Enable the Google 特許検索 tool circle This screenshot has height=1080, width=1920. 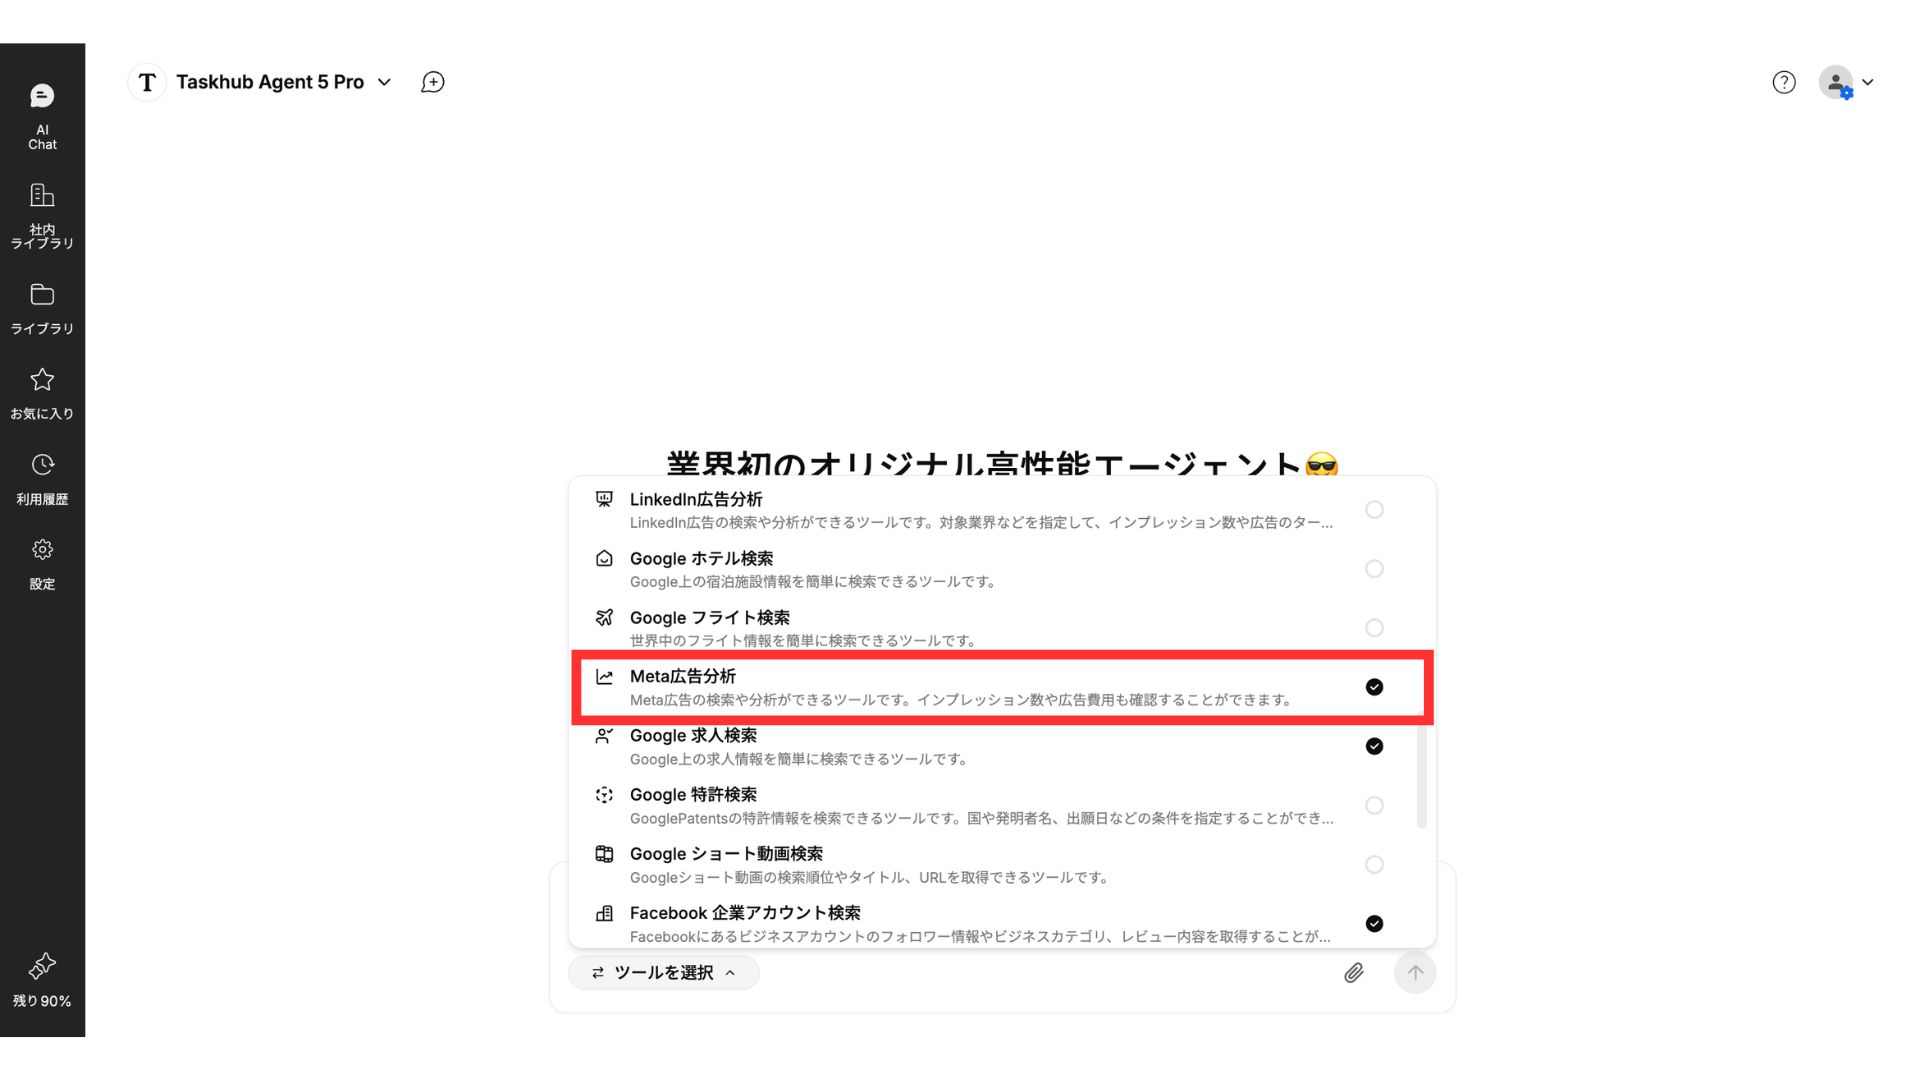coord(1374,806)
